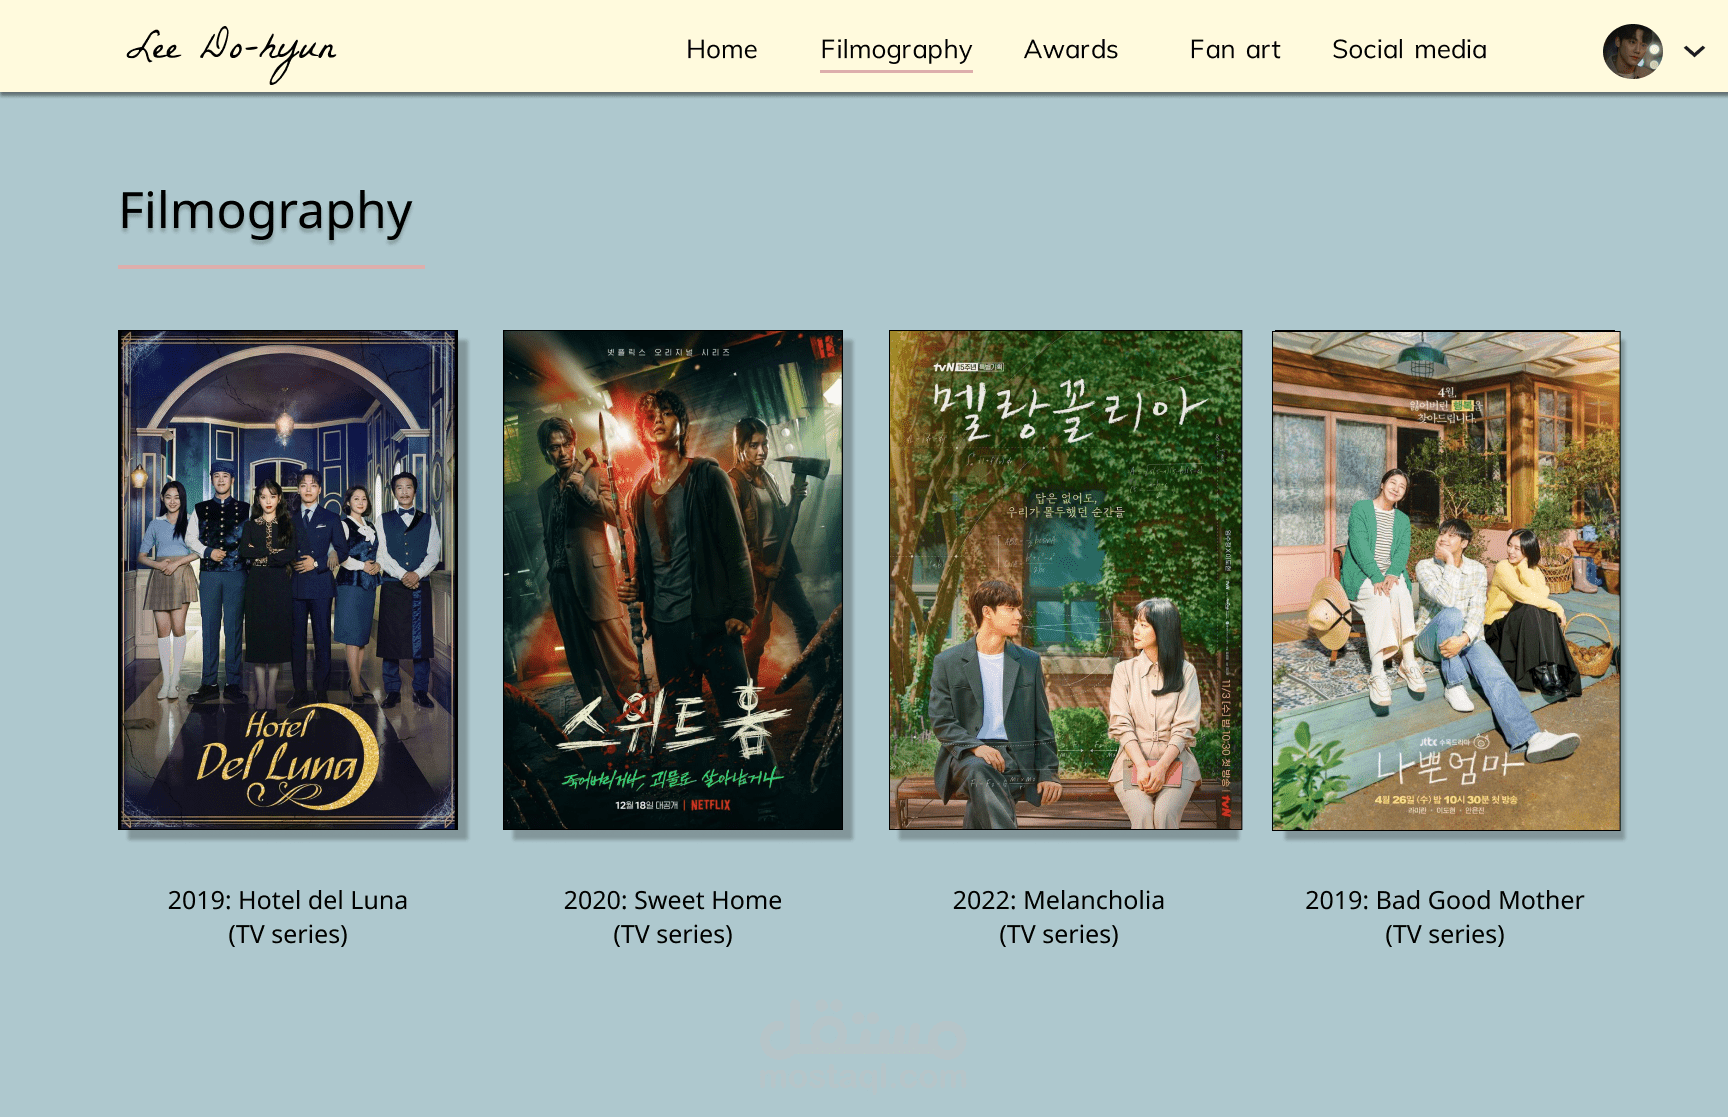The width and height of the screenshot is (1728, 1117).
Task: View the Melancholia poster
Action: (1065, 580)
